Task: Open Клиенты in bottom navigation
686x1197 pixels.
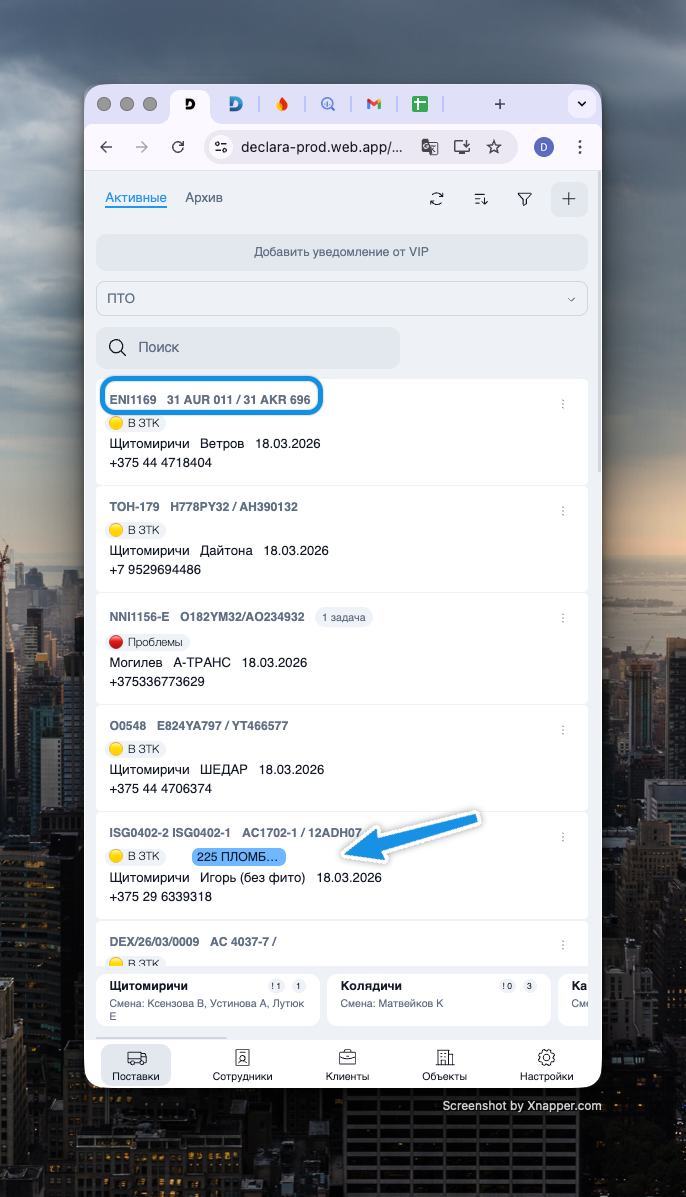Action: click(x=347, y=1065)
